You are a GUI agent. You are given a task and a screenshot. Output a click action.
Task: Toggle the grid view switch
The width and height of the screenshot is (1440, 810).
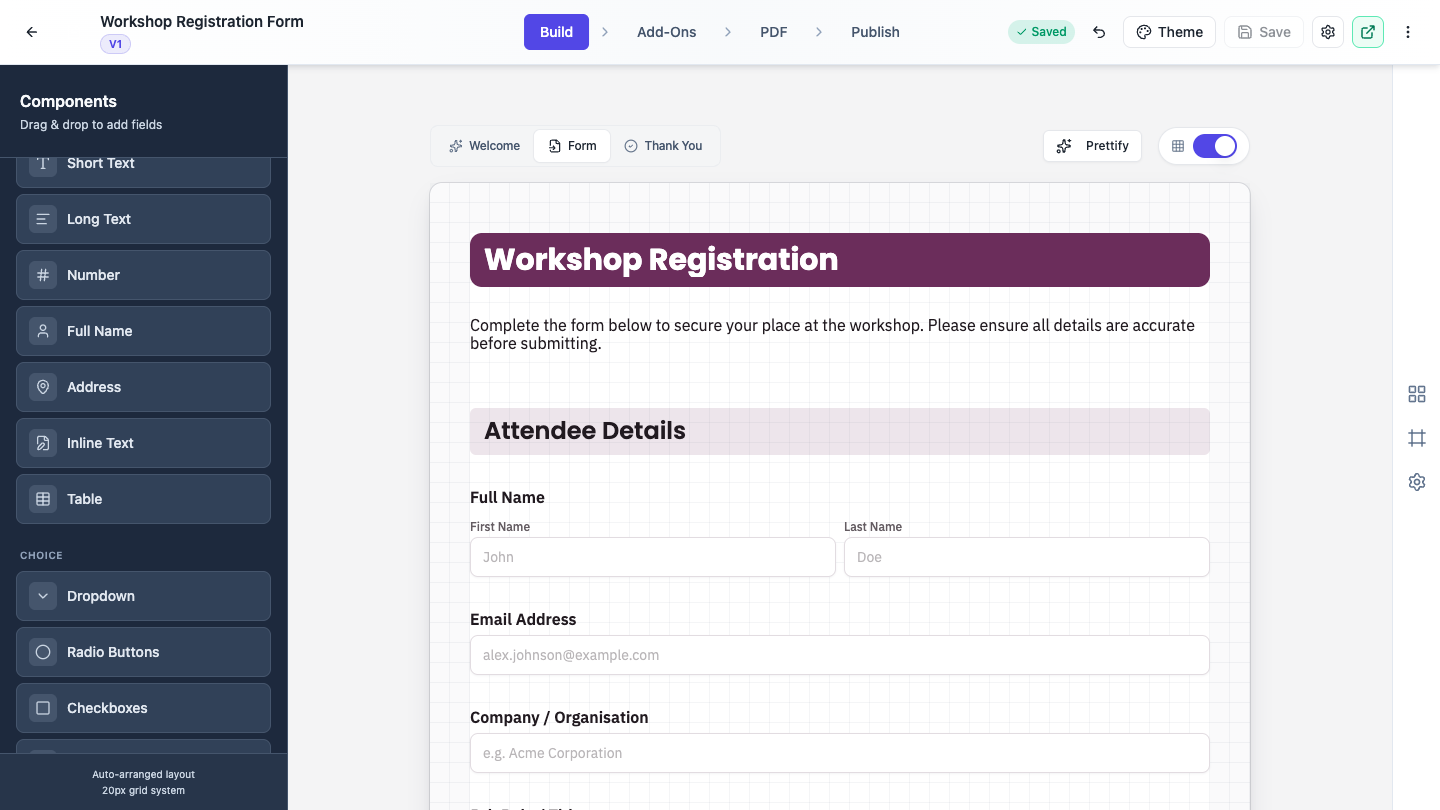(1215, 146)
